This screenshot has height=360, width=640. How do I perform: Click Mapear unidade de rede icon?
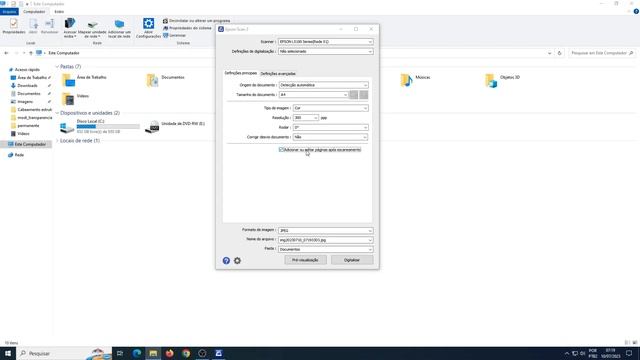click(x=92, y=28)
